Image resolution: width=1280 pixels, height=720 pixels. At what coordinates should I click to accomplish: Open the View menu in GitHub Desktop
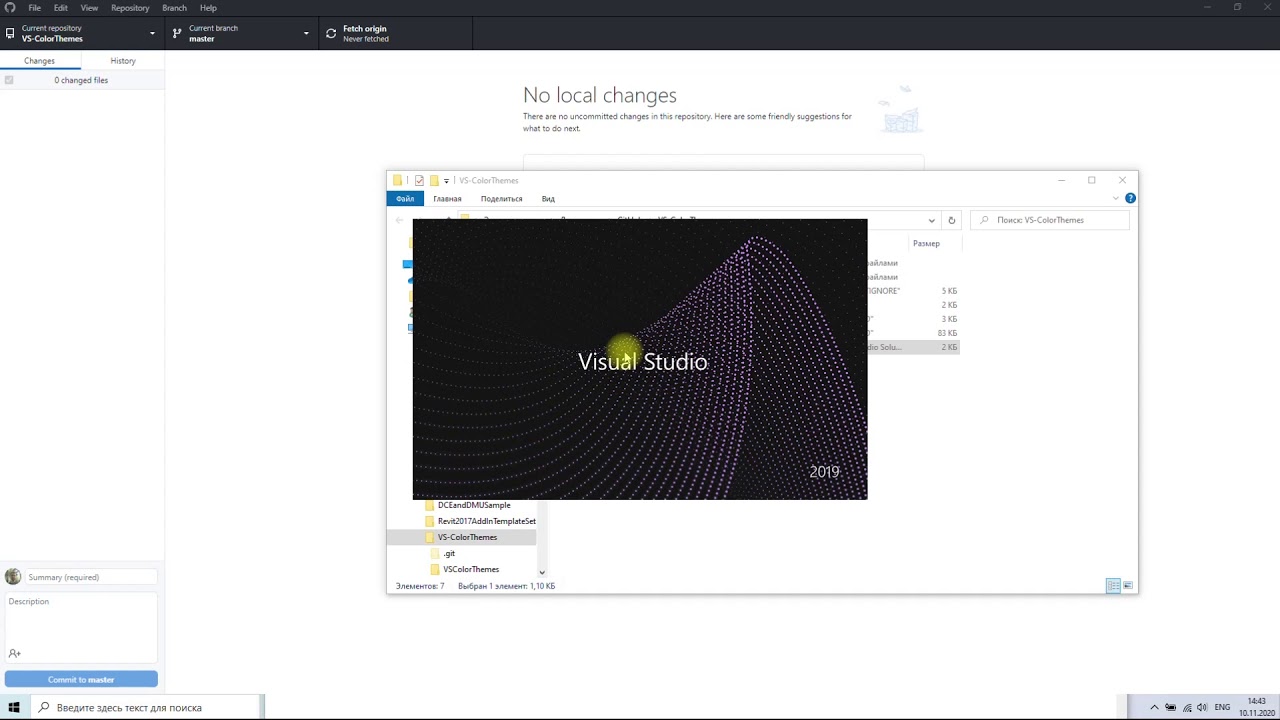click(x=89, y=8)
